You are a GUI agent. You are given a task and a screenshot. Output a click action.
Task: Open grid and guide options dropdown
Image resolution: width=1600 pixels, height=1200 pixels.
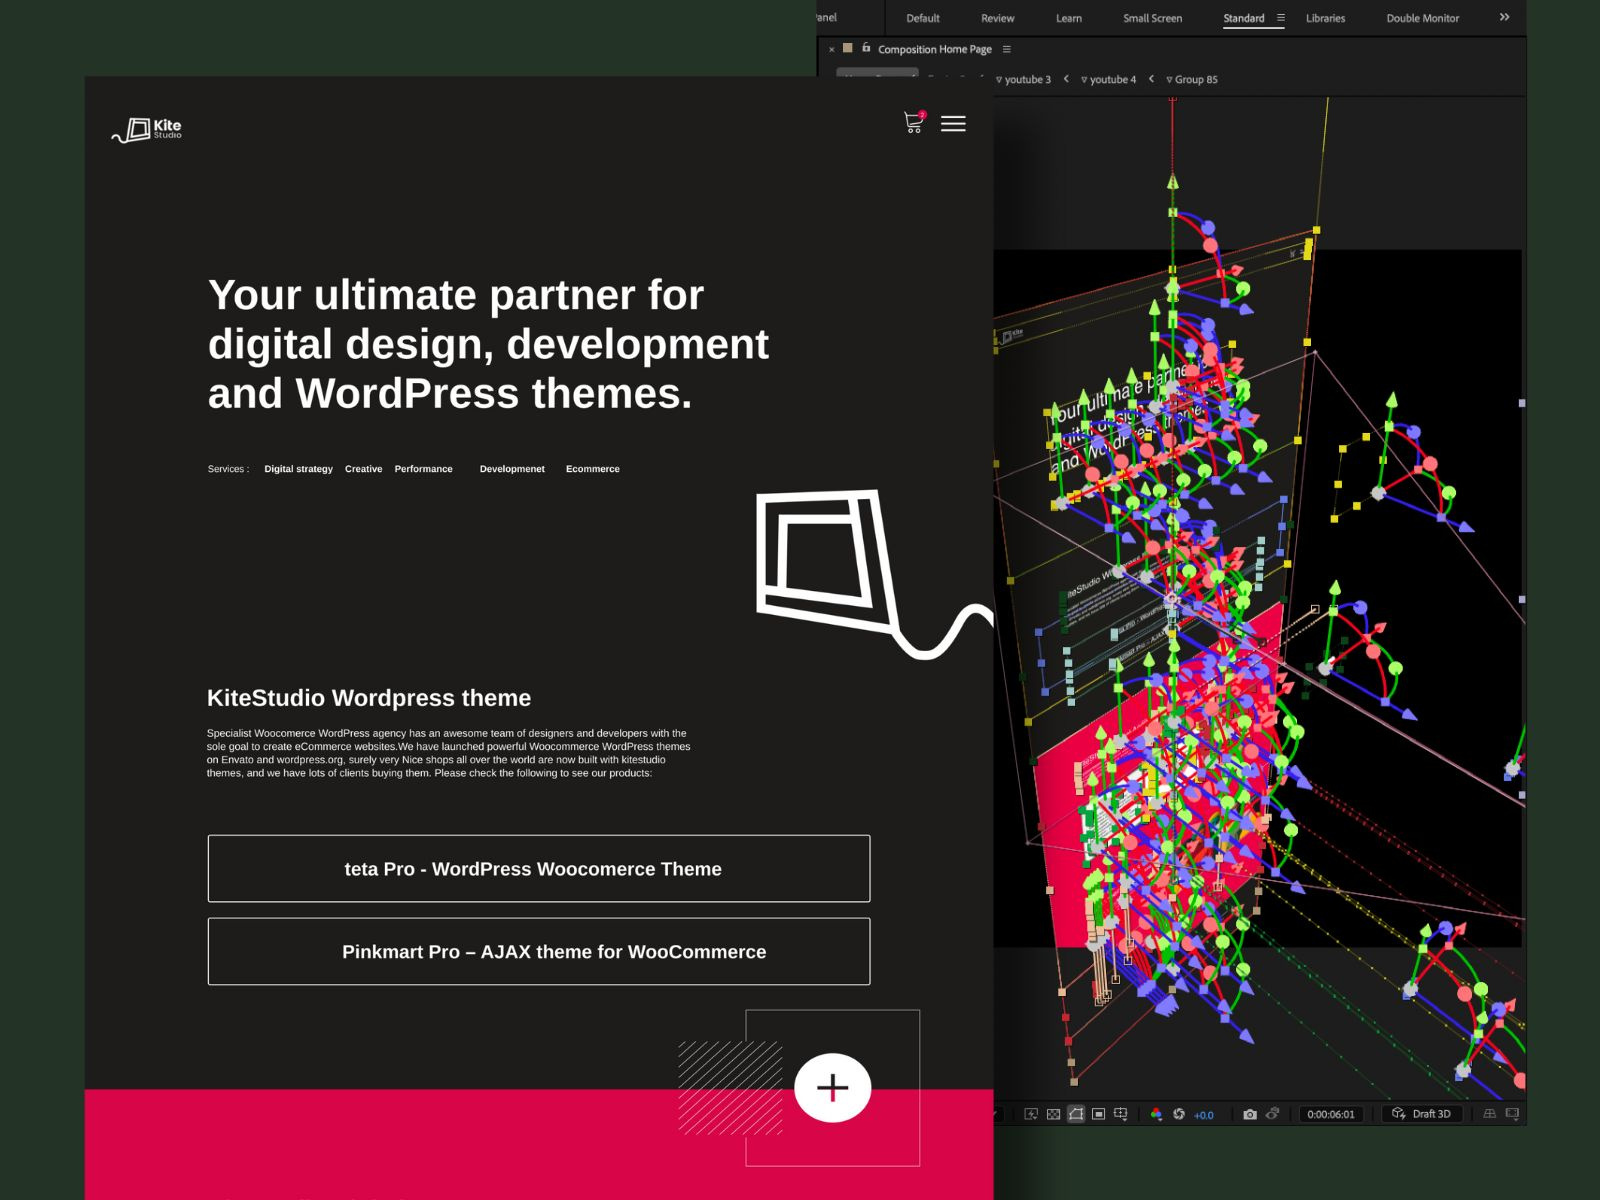coord(1121,1114)
